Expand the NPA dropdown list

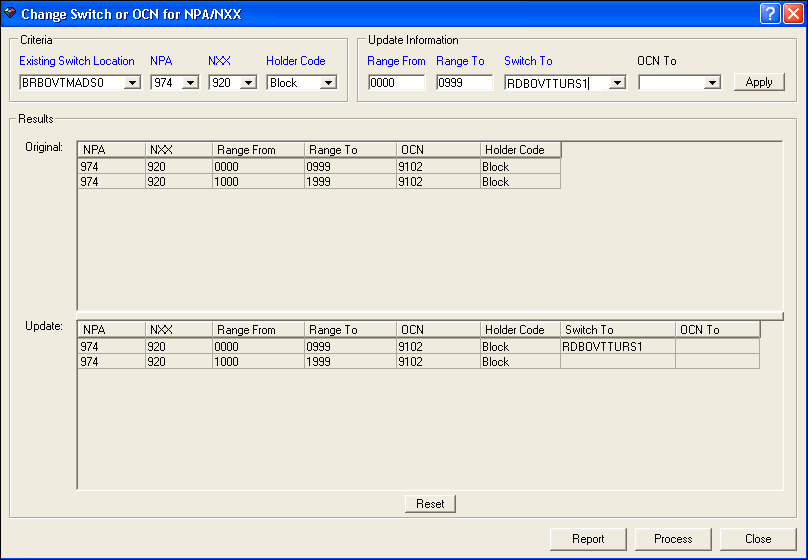click(189, 83)
